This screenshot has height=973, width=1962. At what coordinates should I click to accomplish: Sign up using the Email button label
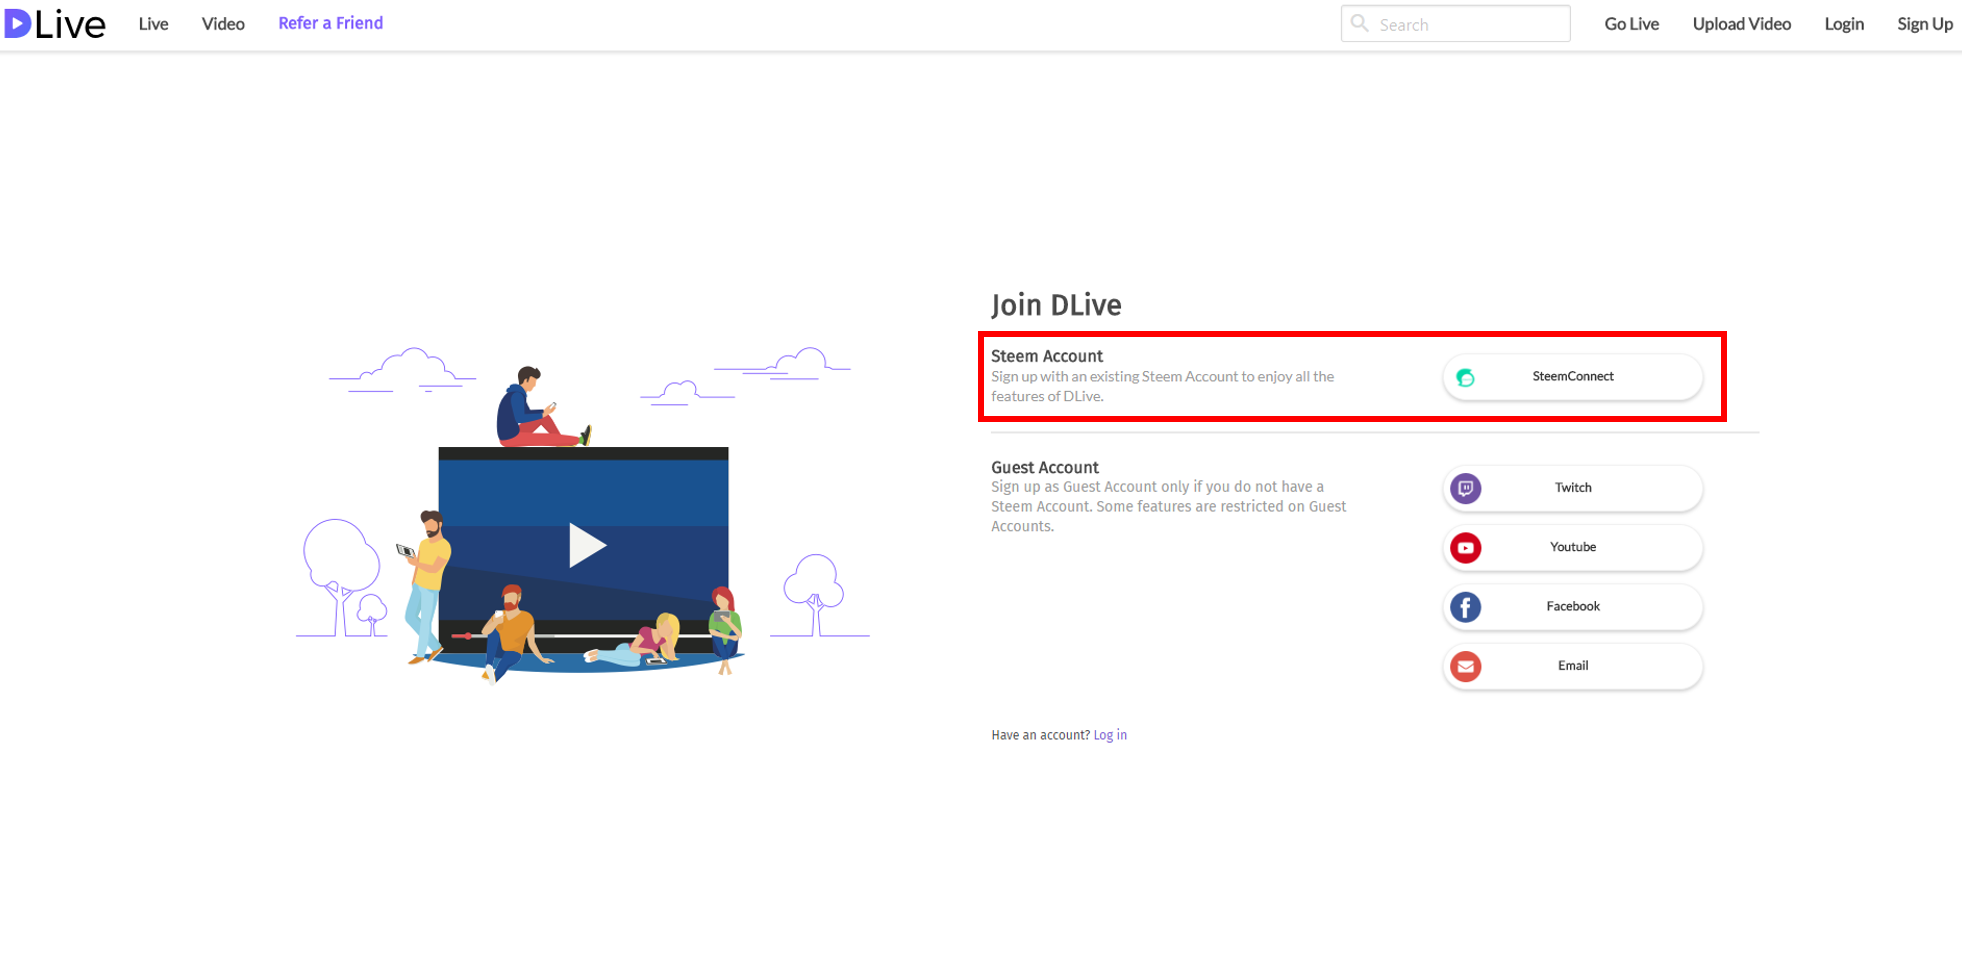click(1572, 666)
